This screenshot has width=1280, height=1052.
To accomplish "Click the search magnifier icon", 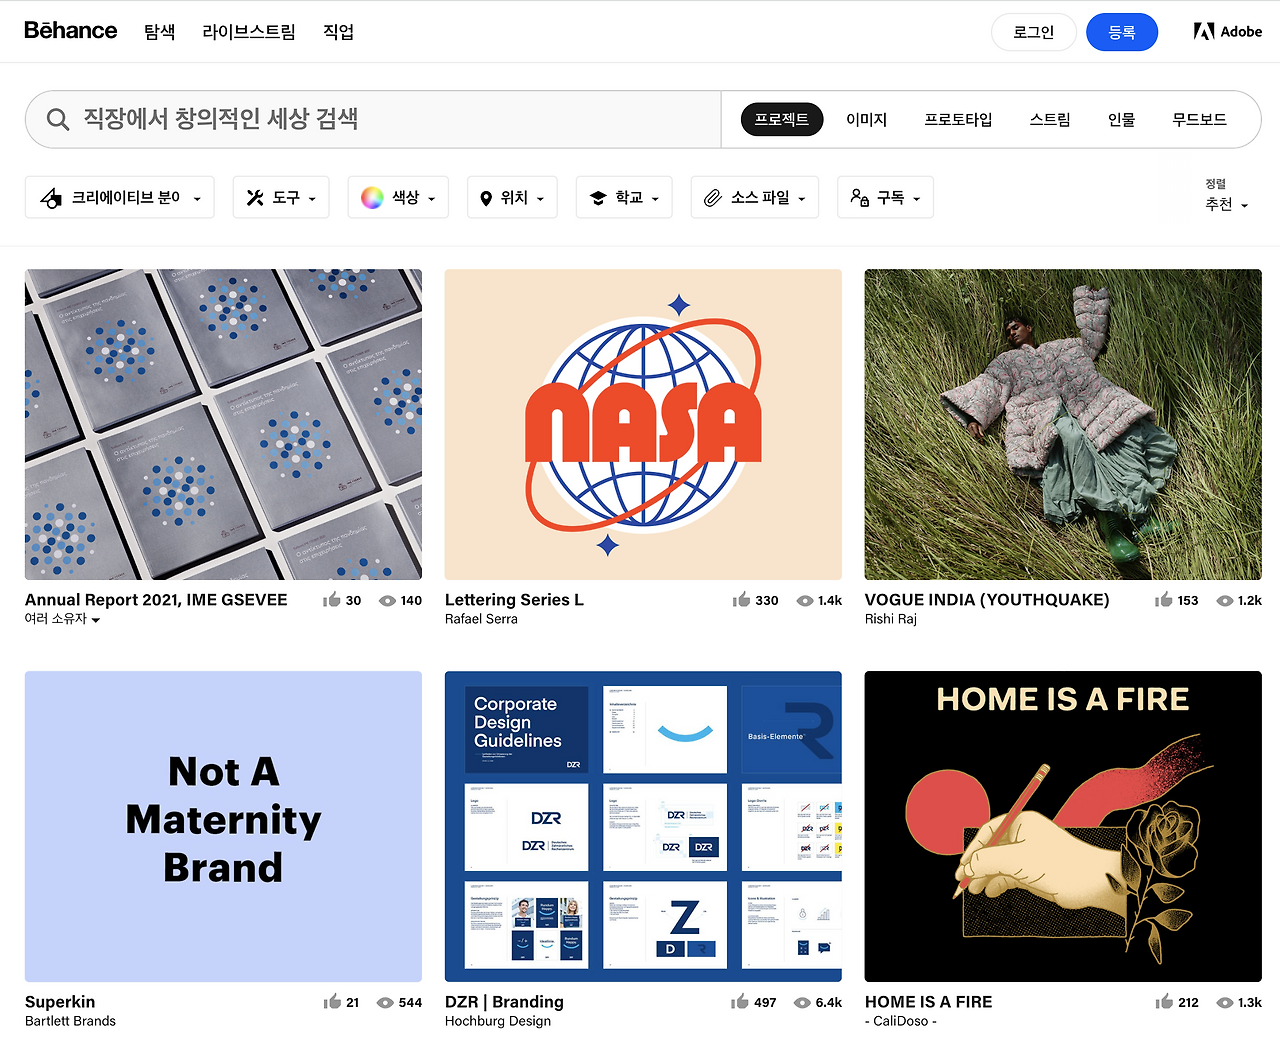I will tap(58, 120).
